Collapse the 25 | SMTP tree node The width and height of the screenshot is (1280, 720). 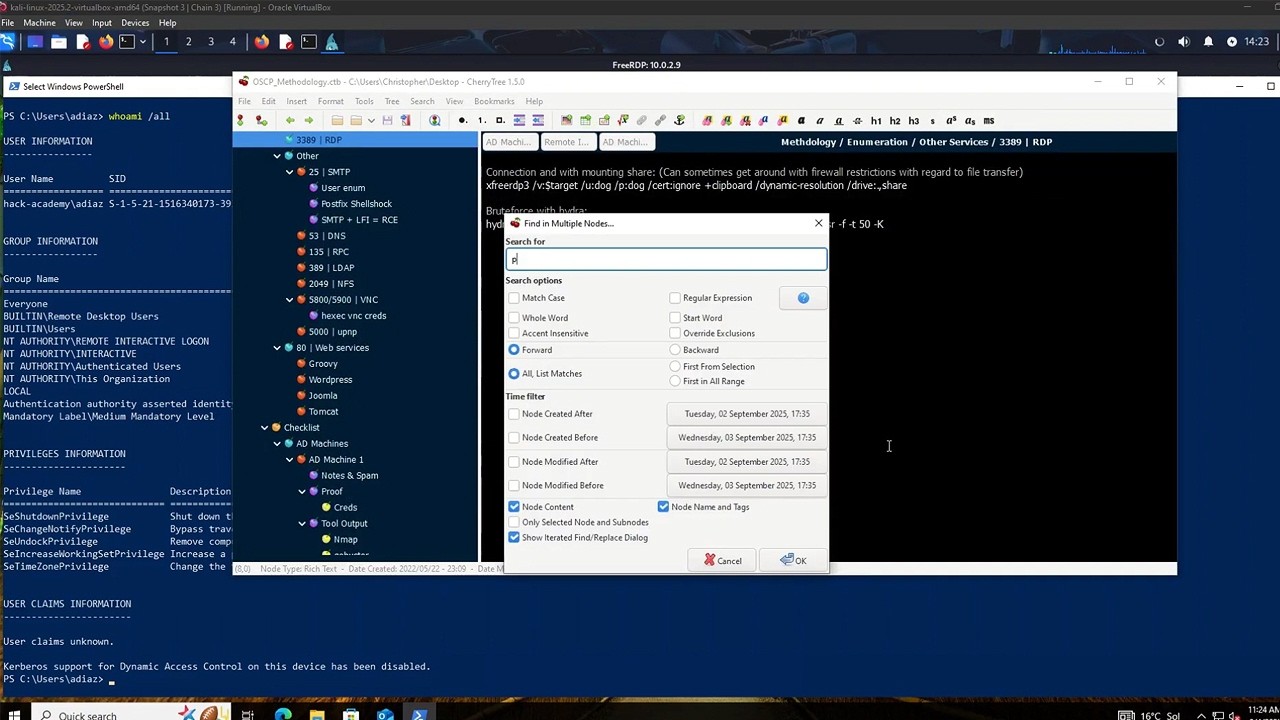click(x=290, y=172)
